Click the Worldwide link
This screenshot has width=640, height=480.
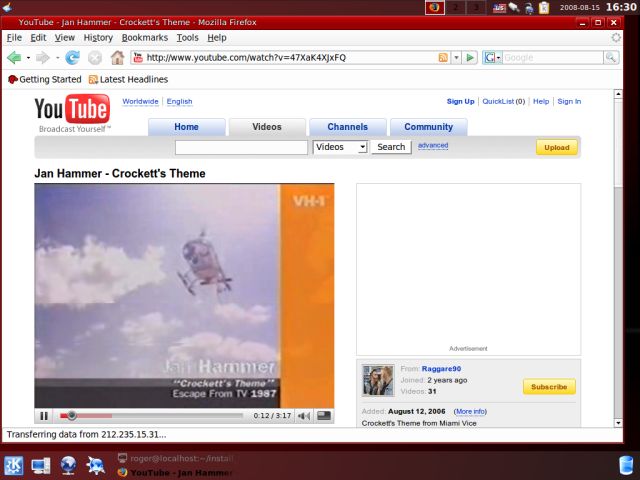coord(140,101)
